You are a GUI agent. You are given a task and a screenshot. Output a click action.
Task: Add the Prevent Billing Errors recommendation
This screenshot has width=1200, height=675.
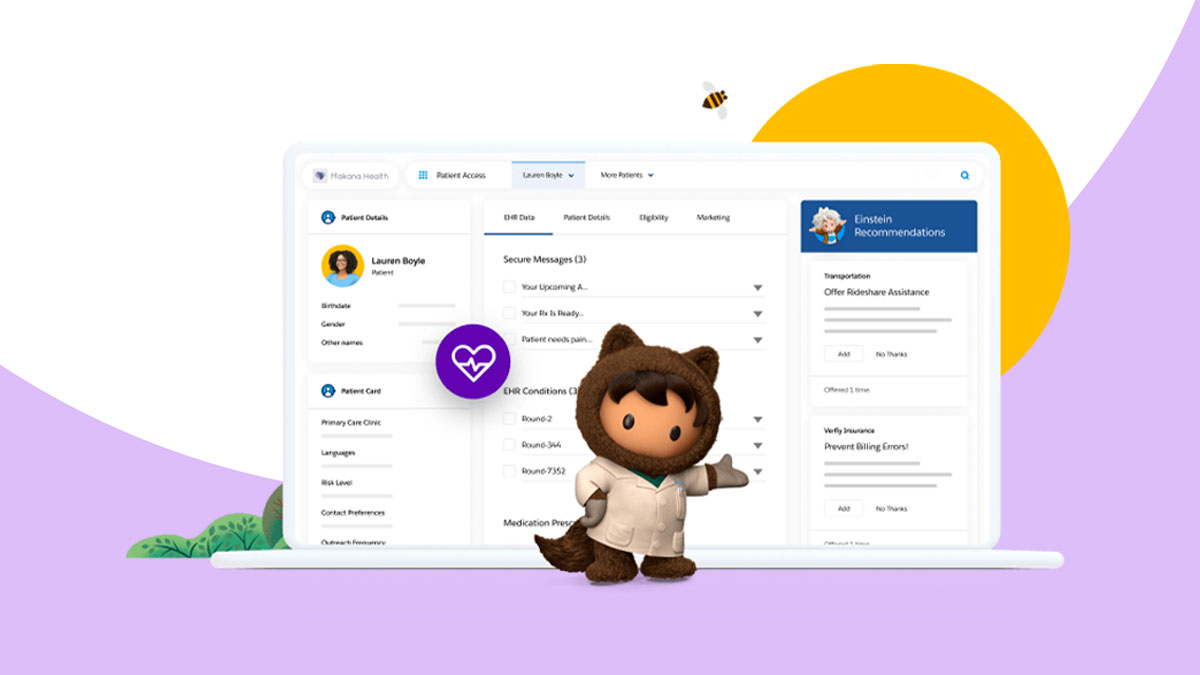[x=844, y=508]
